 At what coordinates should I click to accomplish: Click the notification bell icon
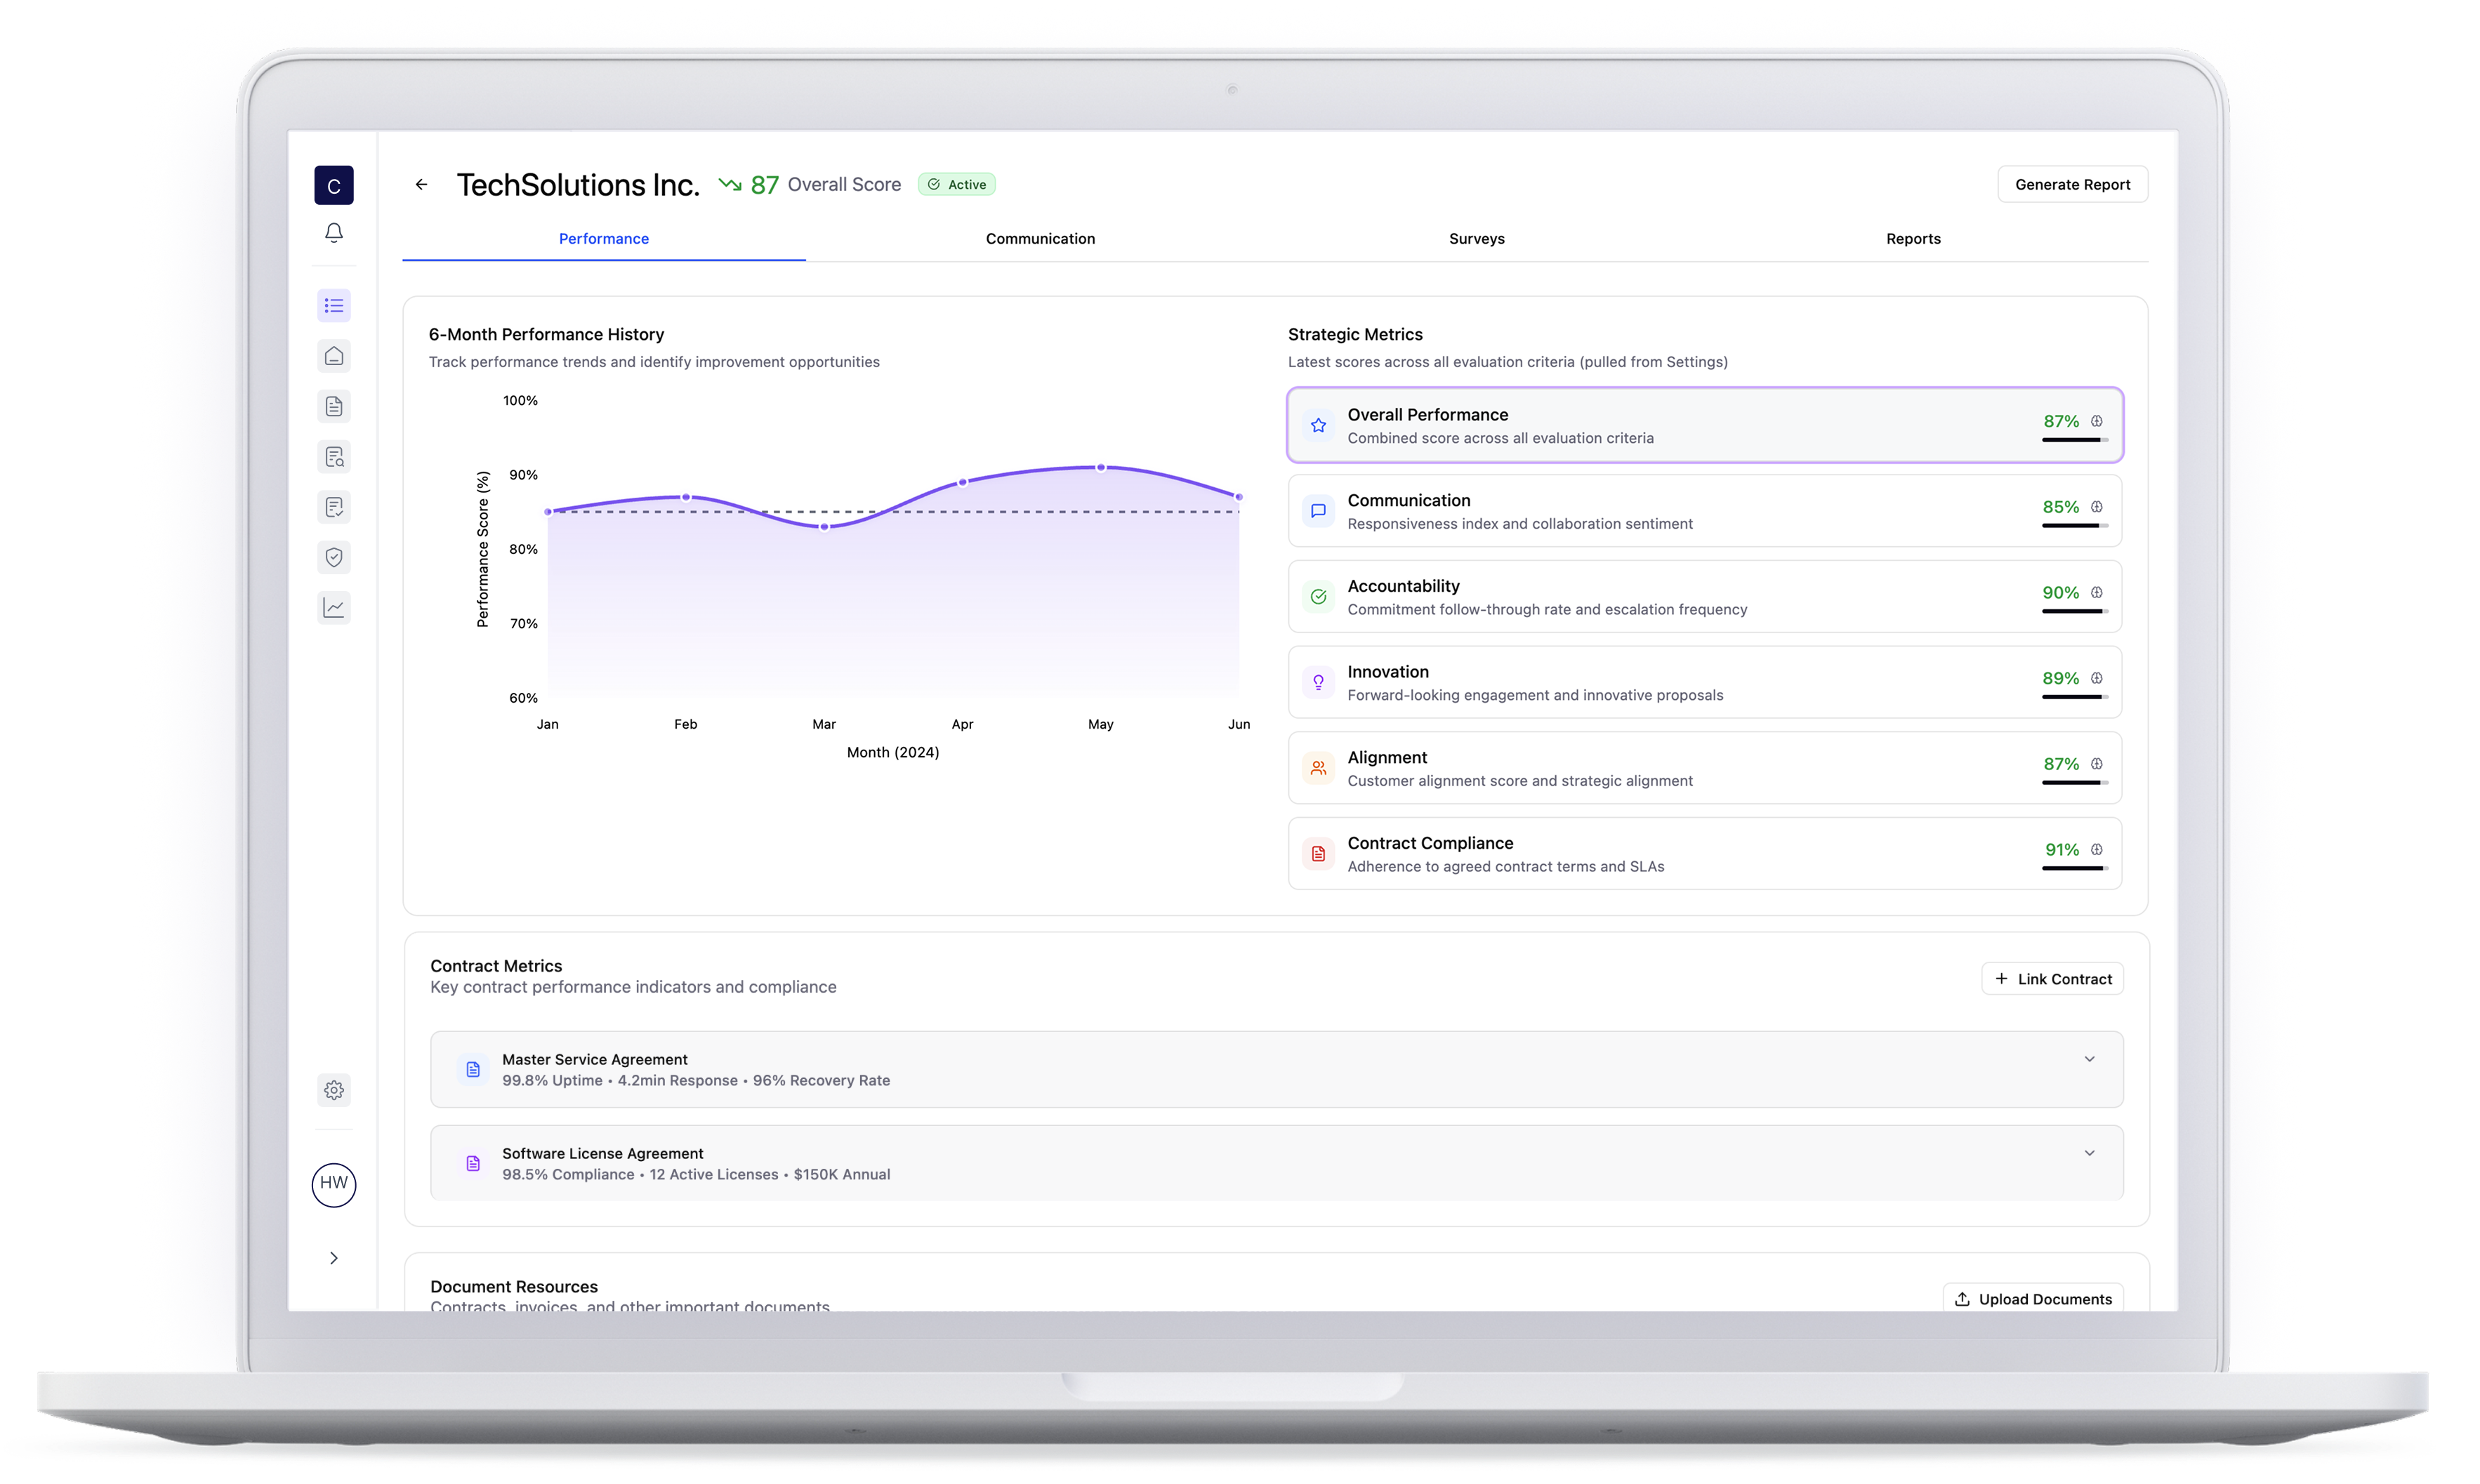pyautogui.click(x=334, y=232)
